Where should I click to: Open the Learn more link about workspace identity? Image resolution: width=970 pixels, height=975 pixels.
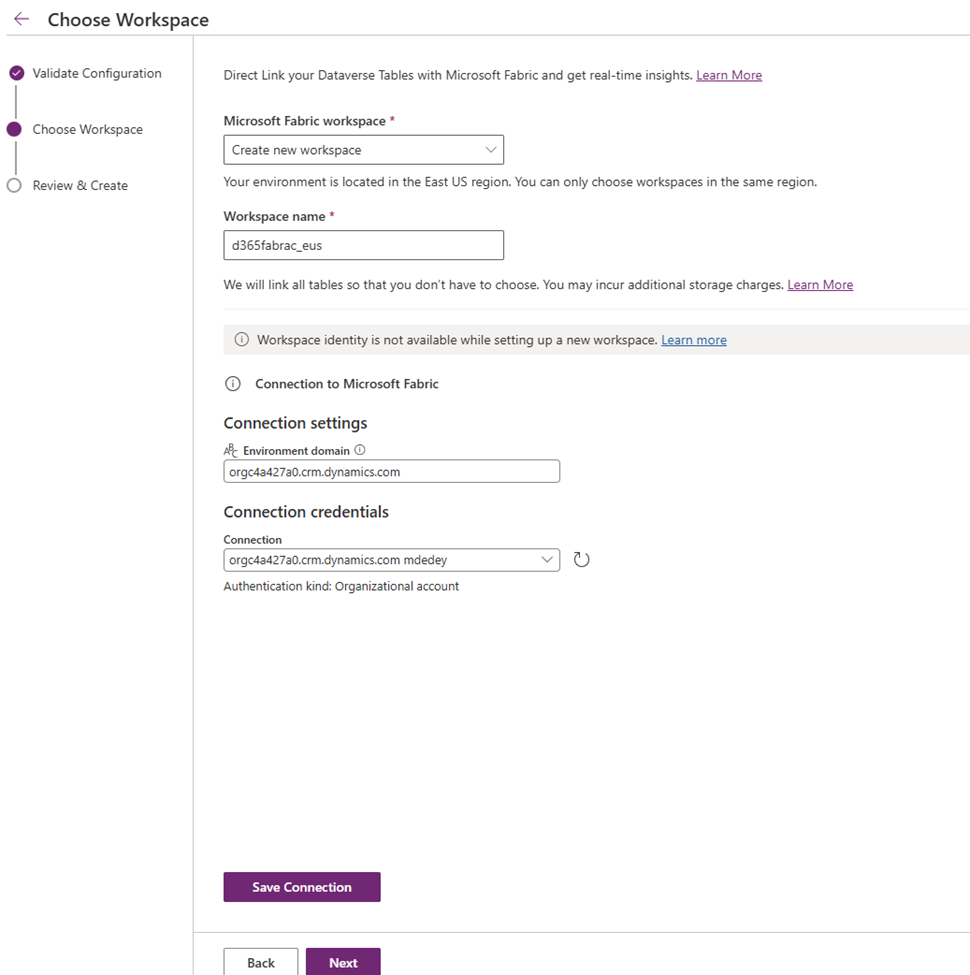[x=693, y=339]
